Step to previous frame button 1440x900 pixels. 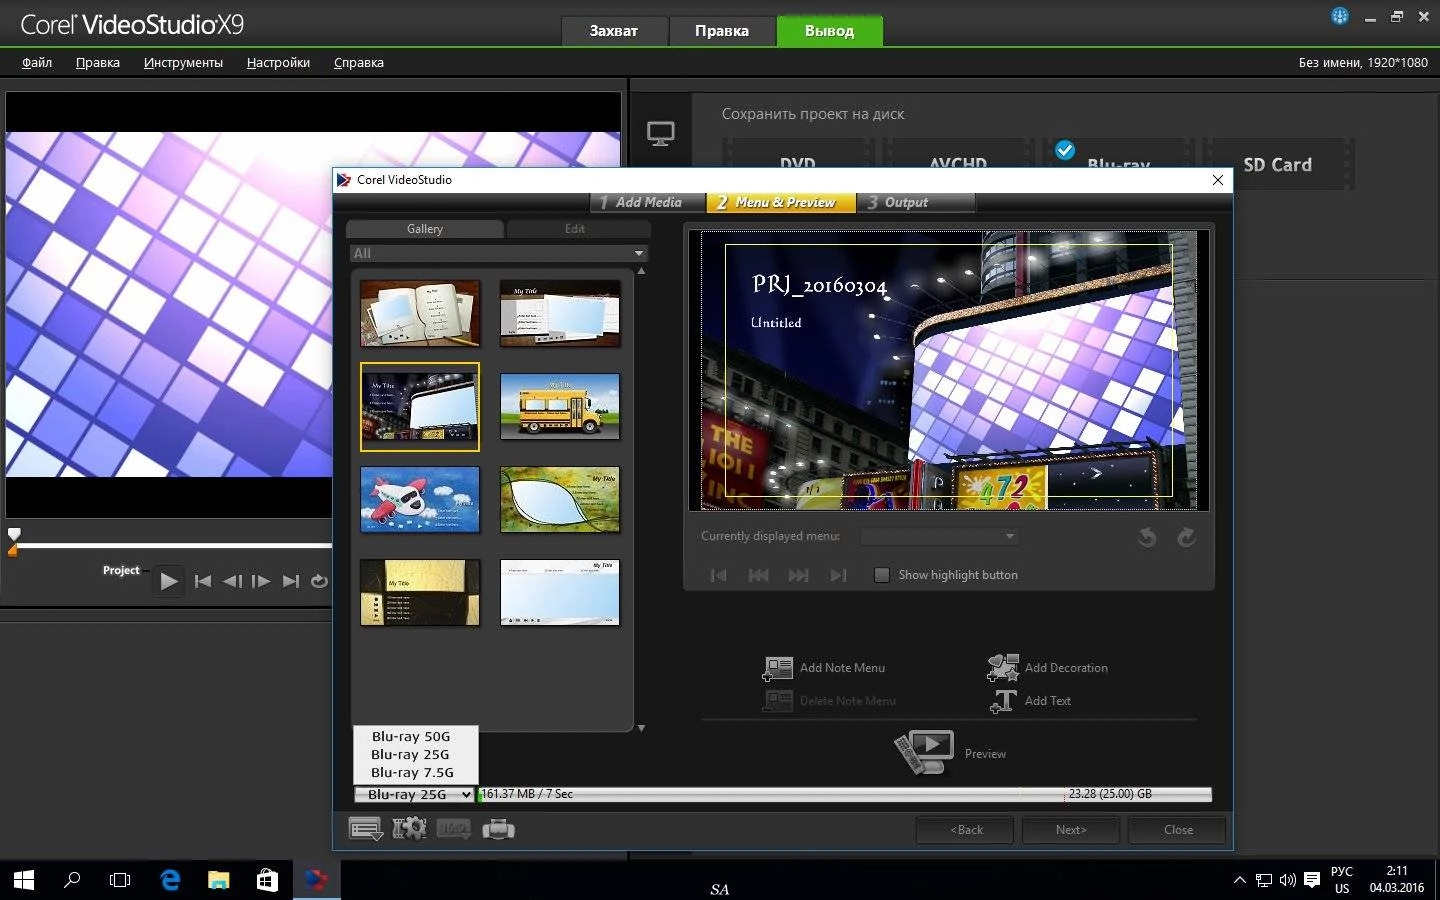pyautogui.click(x=232, y=581)
